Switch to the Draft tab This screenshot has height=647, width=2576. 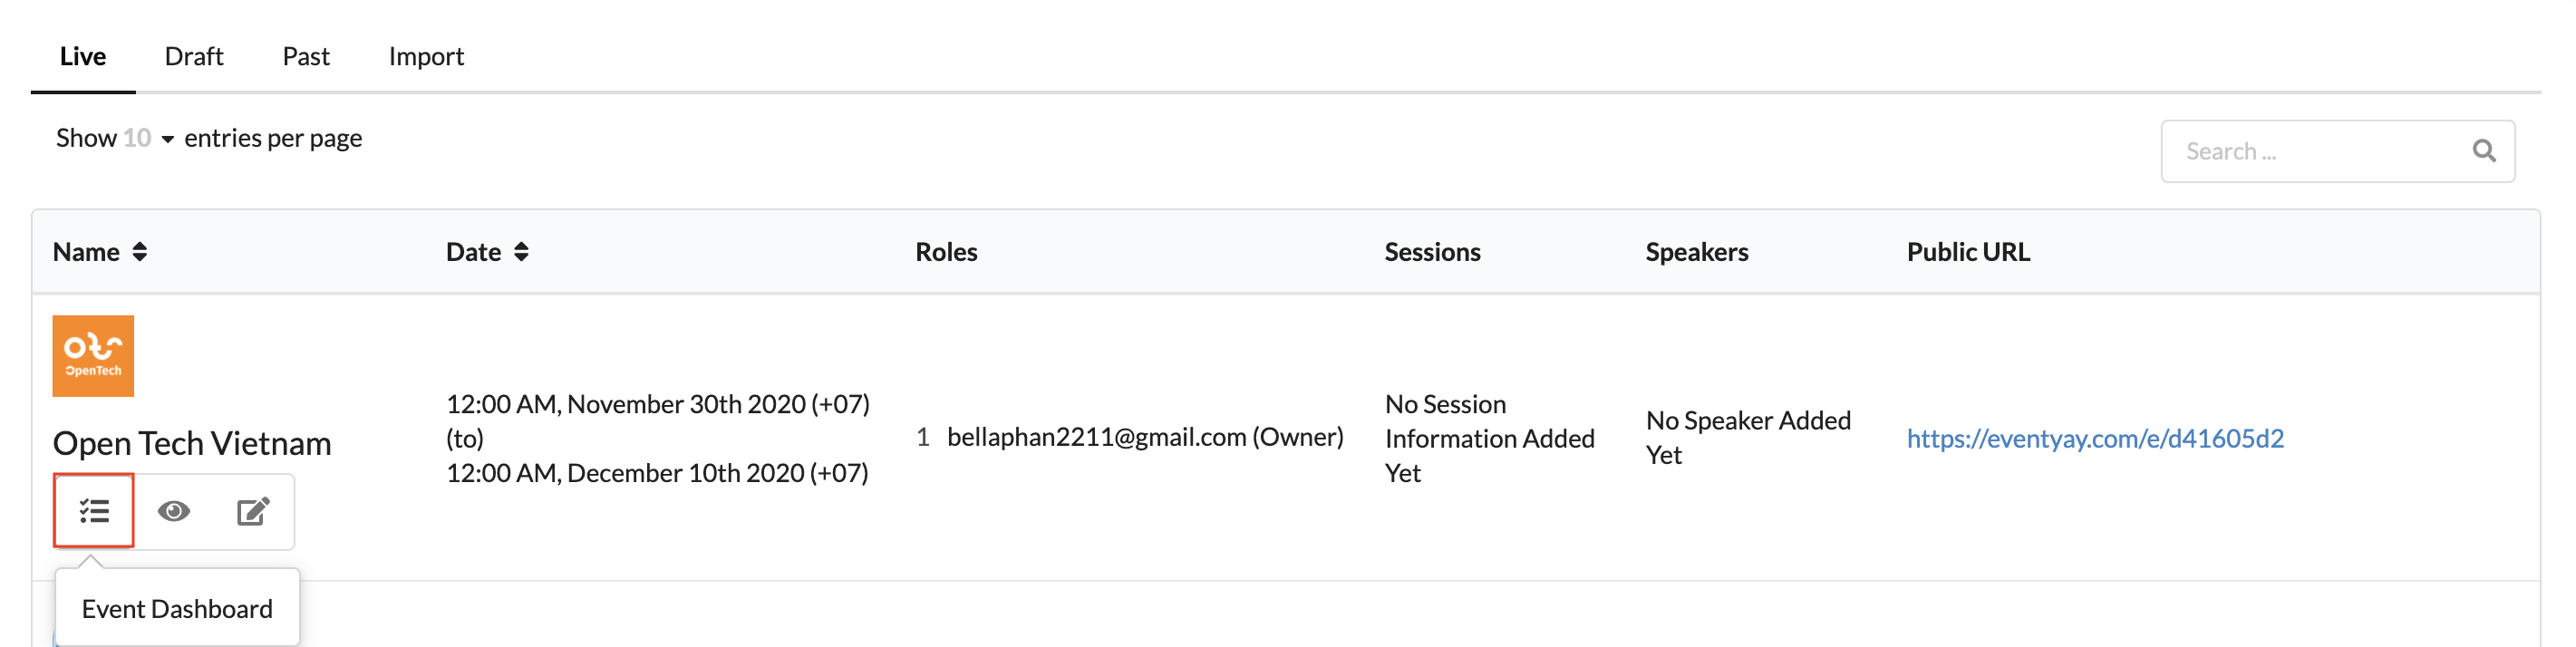click(194, 56)
